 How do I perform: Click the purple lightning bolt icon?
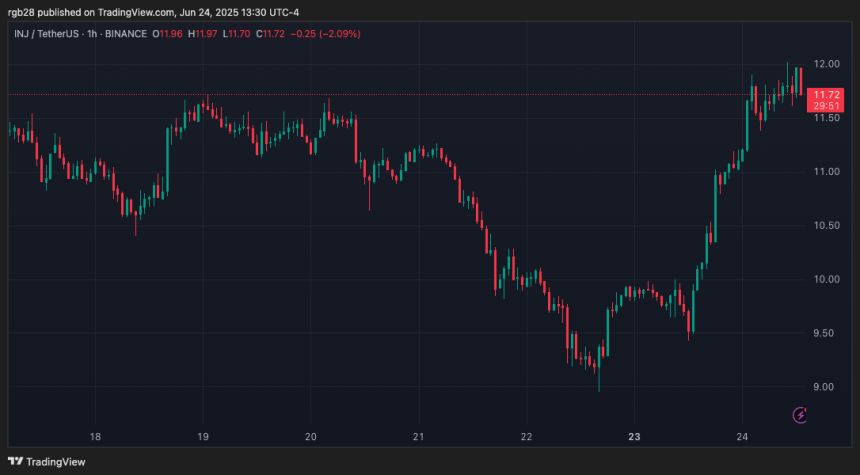[x=799, y=414]
